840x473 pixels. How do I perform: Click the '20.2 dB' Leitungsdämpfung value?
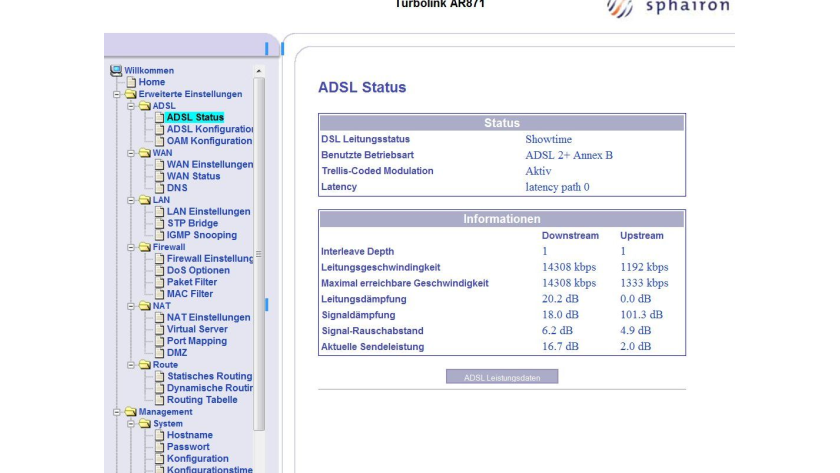tap(560, 299)
